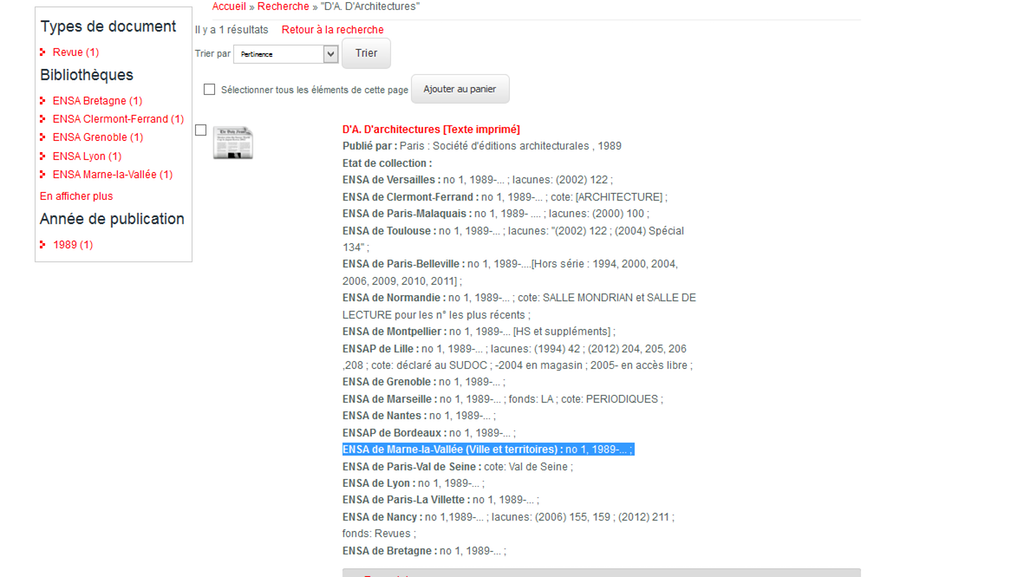Viewport: 1024px width, 577px height.
Task: Click the red arrow bullet beside ENSA Clermont-Ferrand
Action: pyautogui.click(x=42, y=119)
